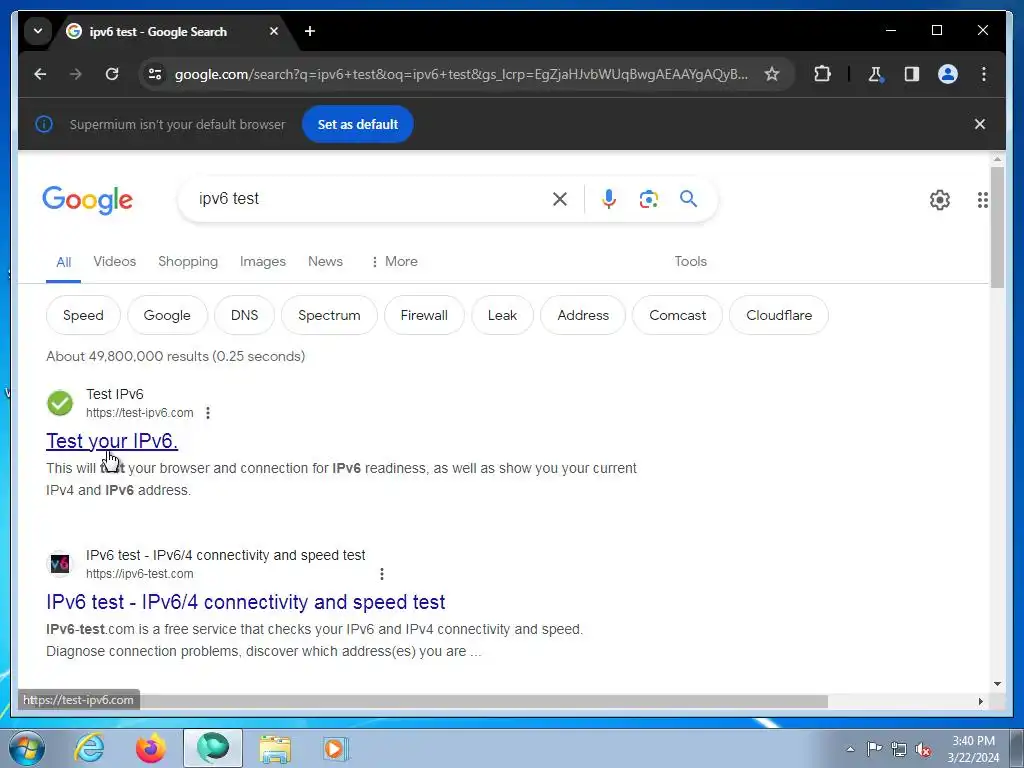The height and width of the screenshot is (768, 1024).
Task: Click the vertical scrollbar thumb
Action: pyautogui.click(x=997, y=227)
